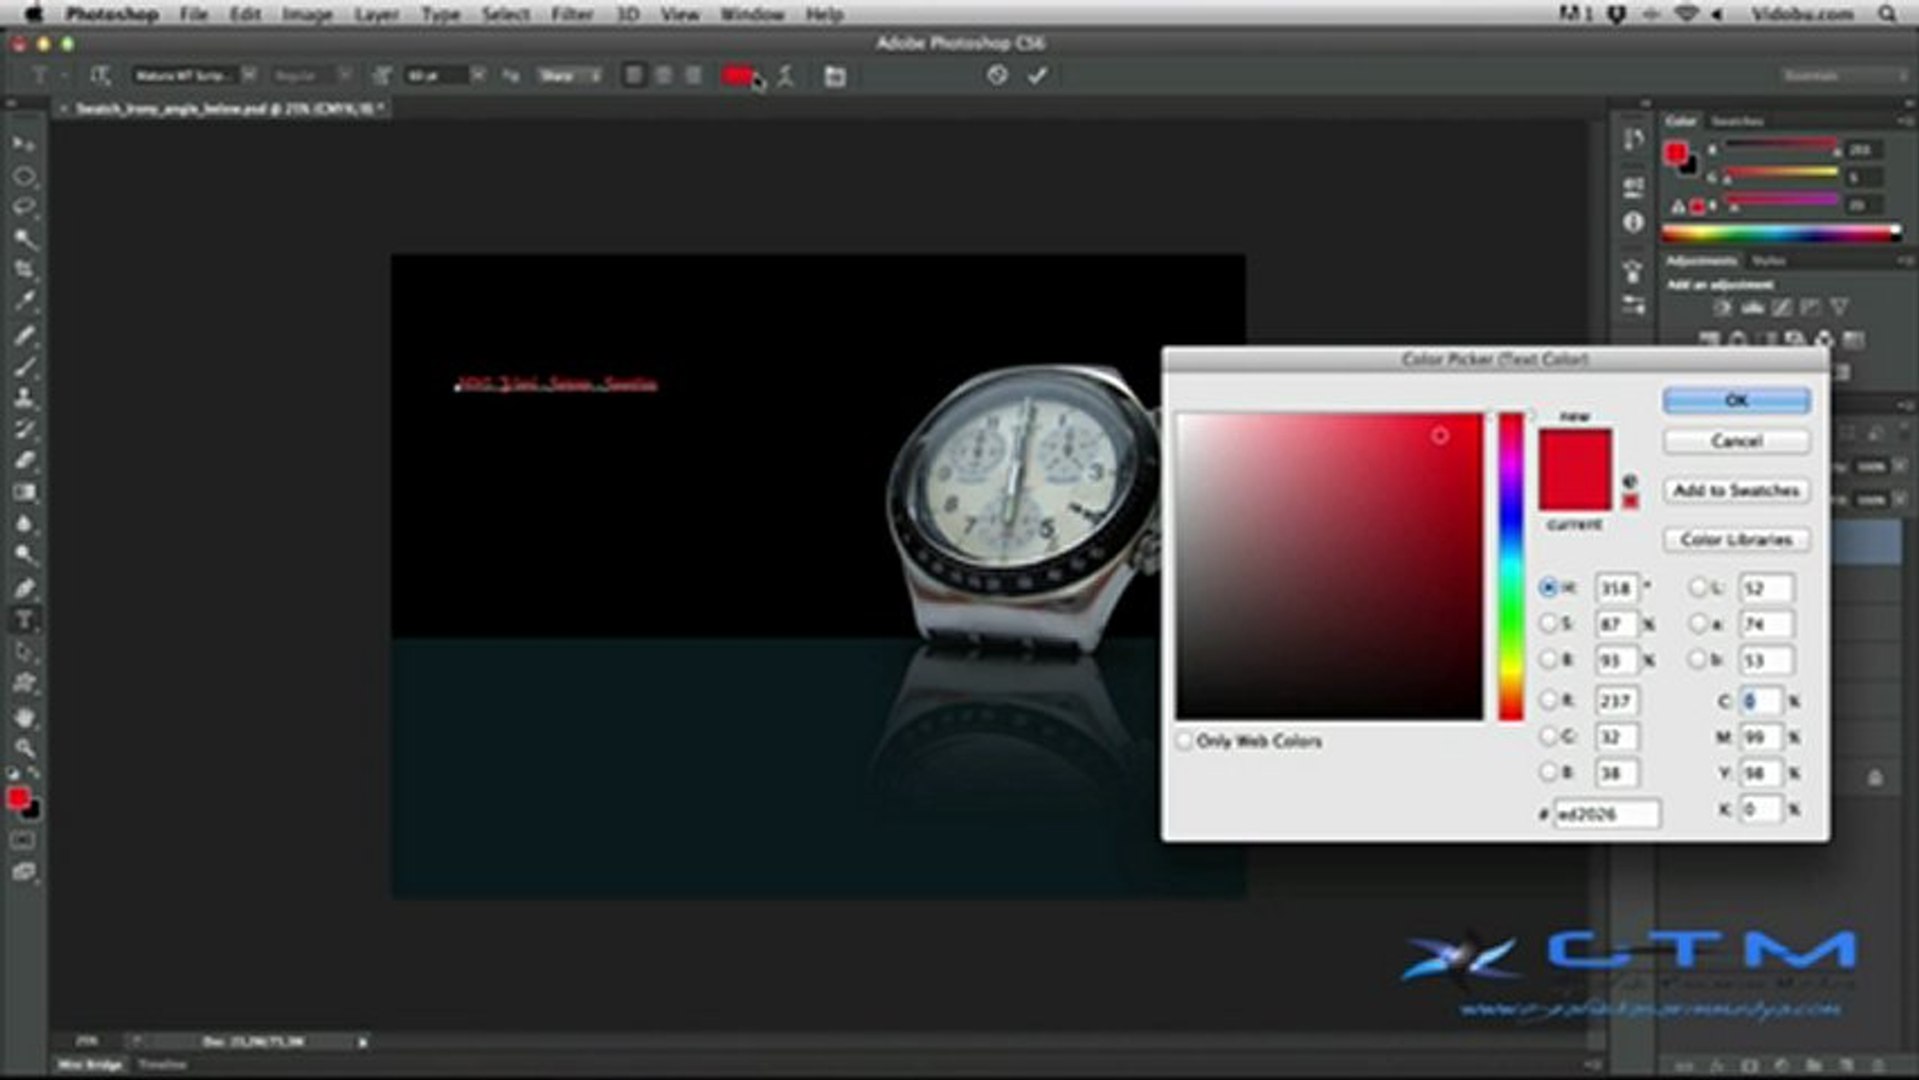Center-align the text
The image size is (1919, 1080).
(x=663, y=76)
